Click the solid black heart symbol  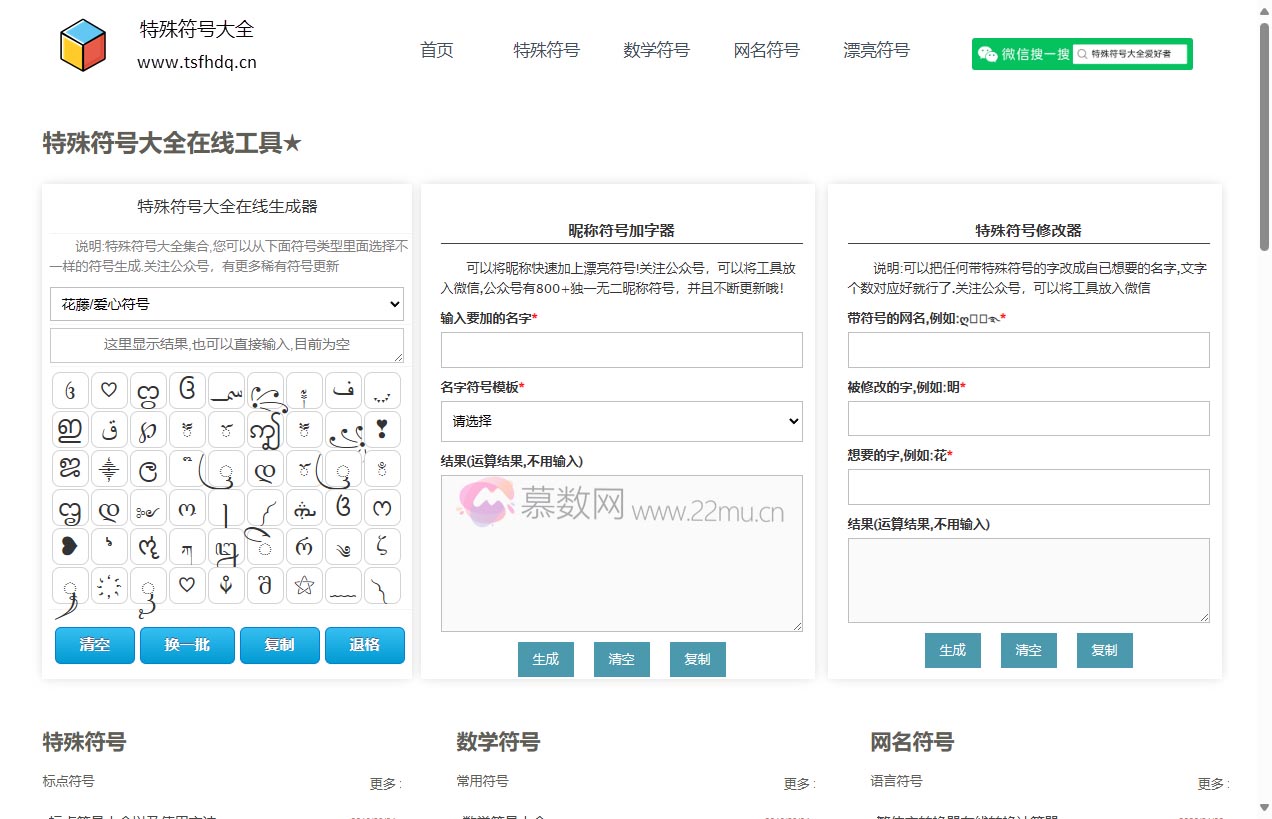[x=70, y=547]
